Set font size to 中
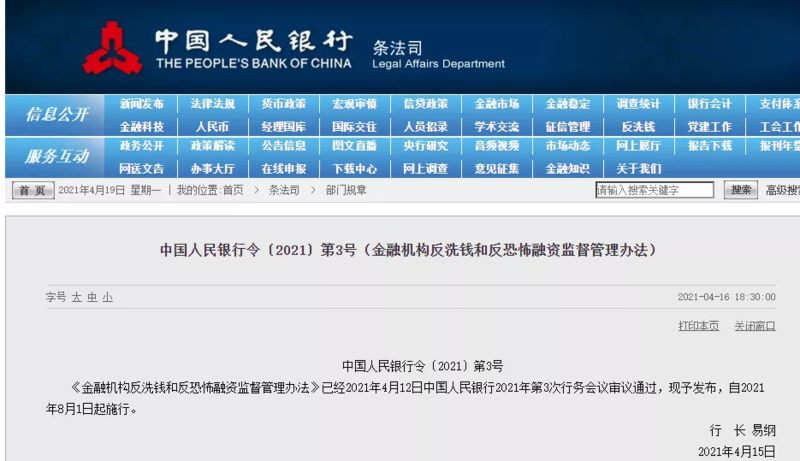Viewport: 800px width, 461px height. (x=92, y=297)
